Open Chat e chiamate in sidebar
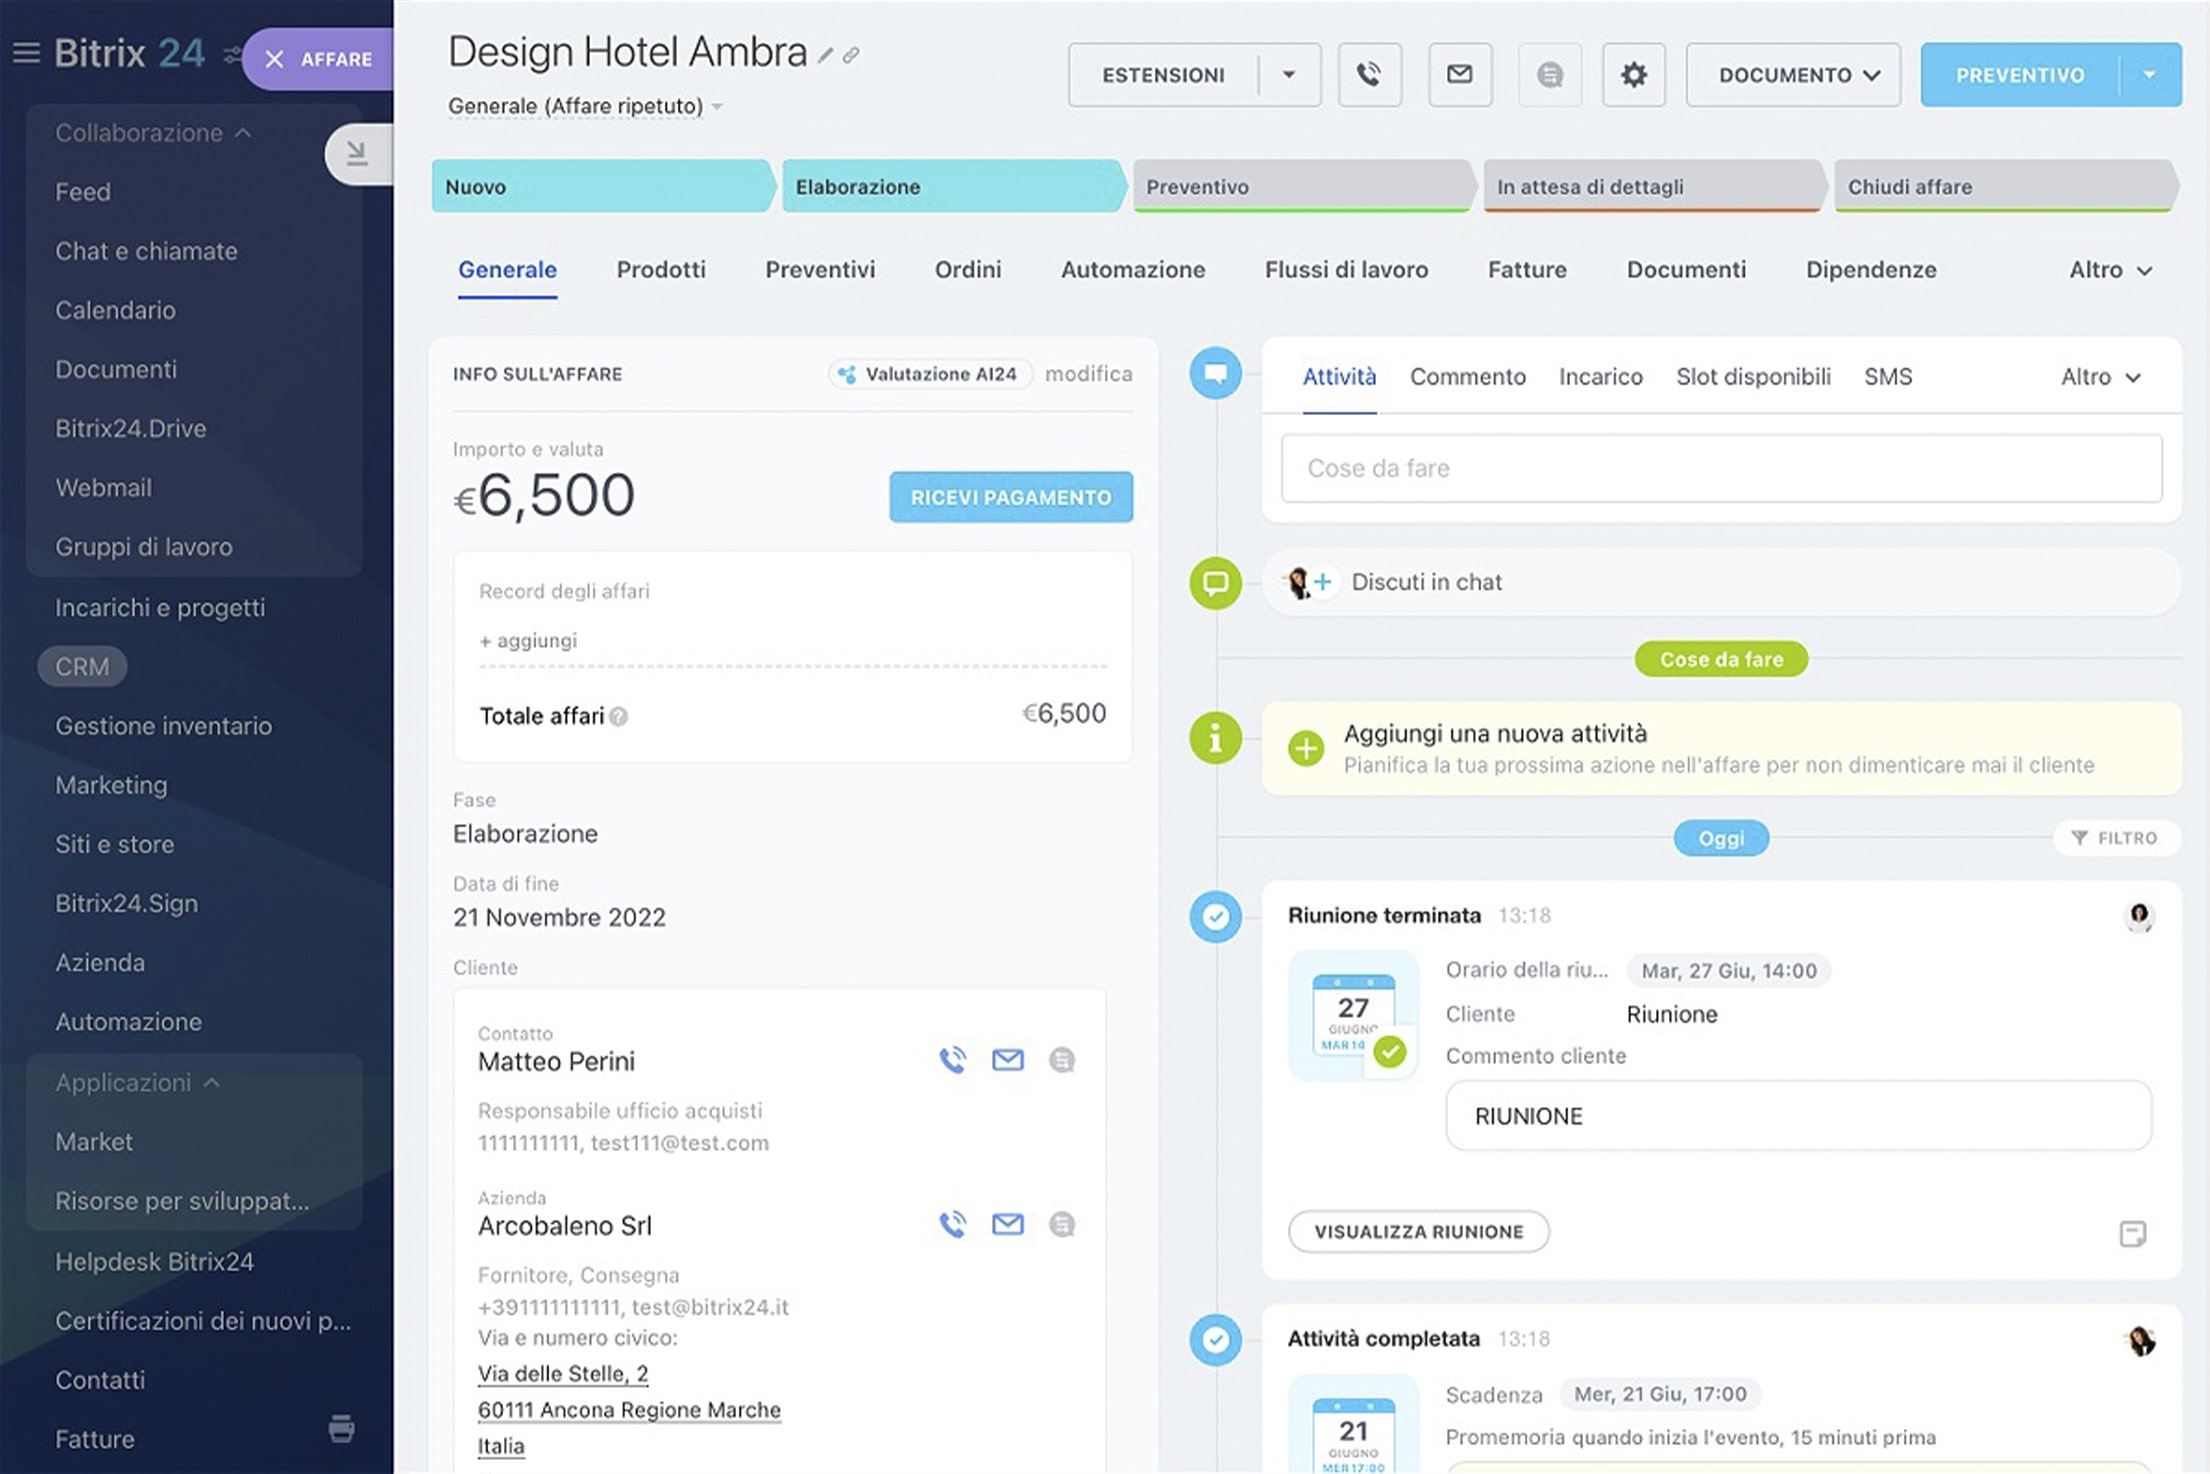 click(146, 251)
